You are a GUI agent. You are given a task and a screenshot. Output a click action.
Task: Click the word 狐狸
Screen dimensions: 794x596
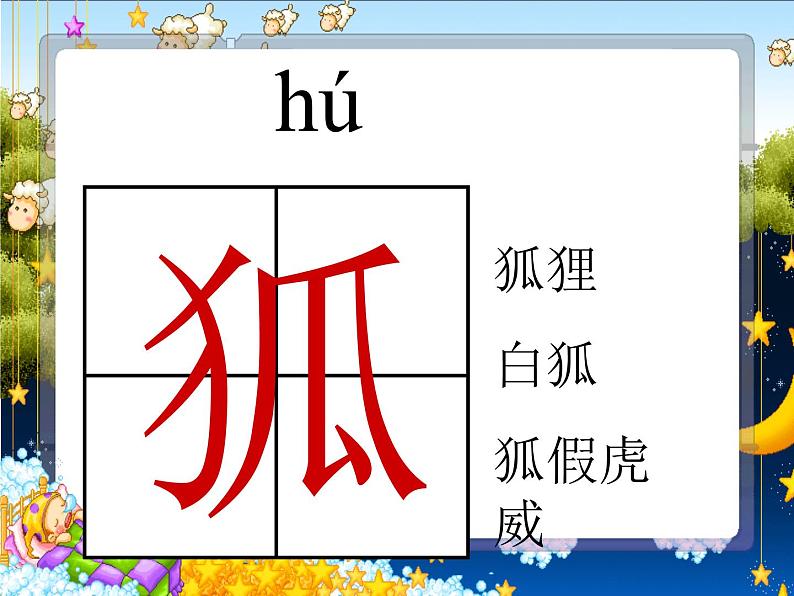(x=546, y=270)
